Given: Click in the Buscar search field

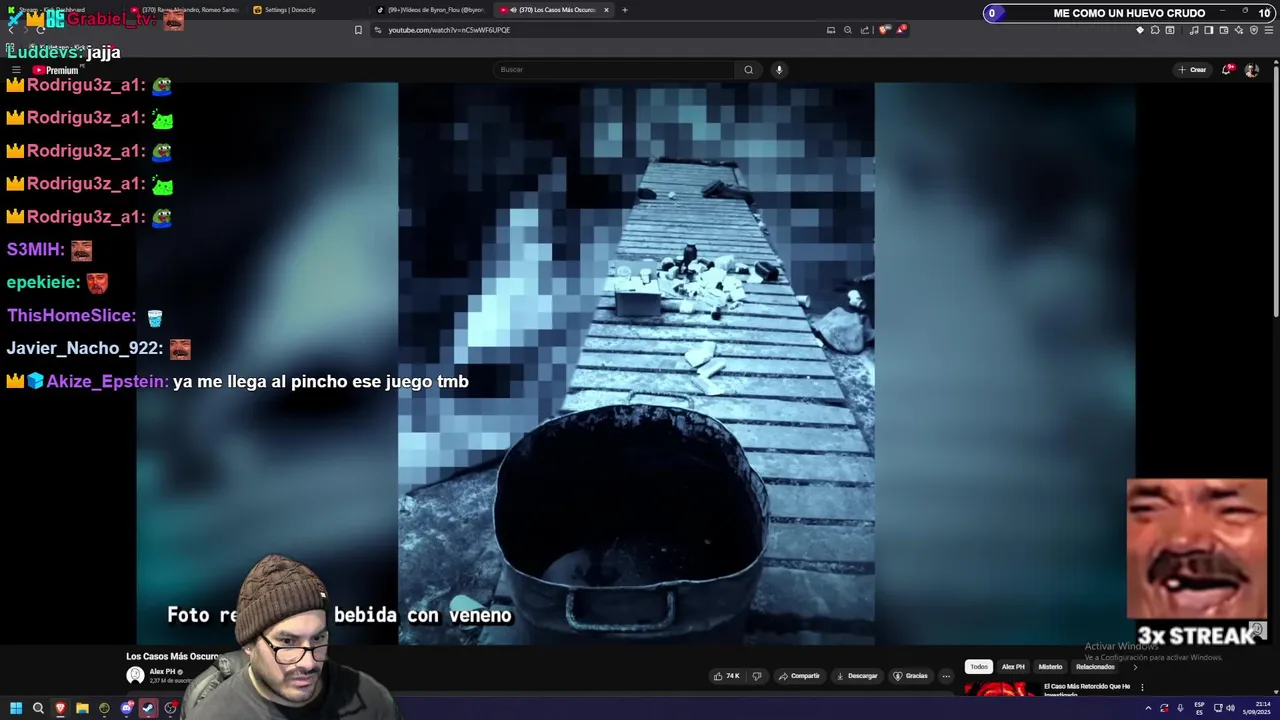Looking at the screenshot, I should (615, 70).
